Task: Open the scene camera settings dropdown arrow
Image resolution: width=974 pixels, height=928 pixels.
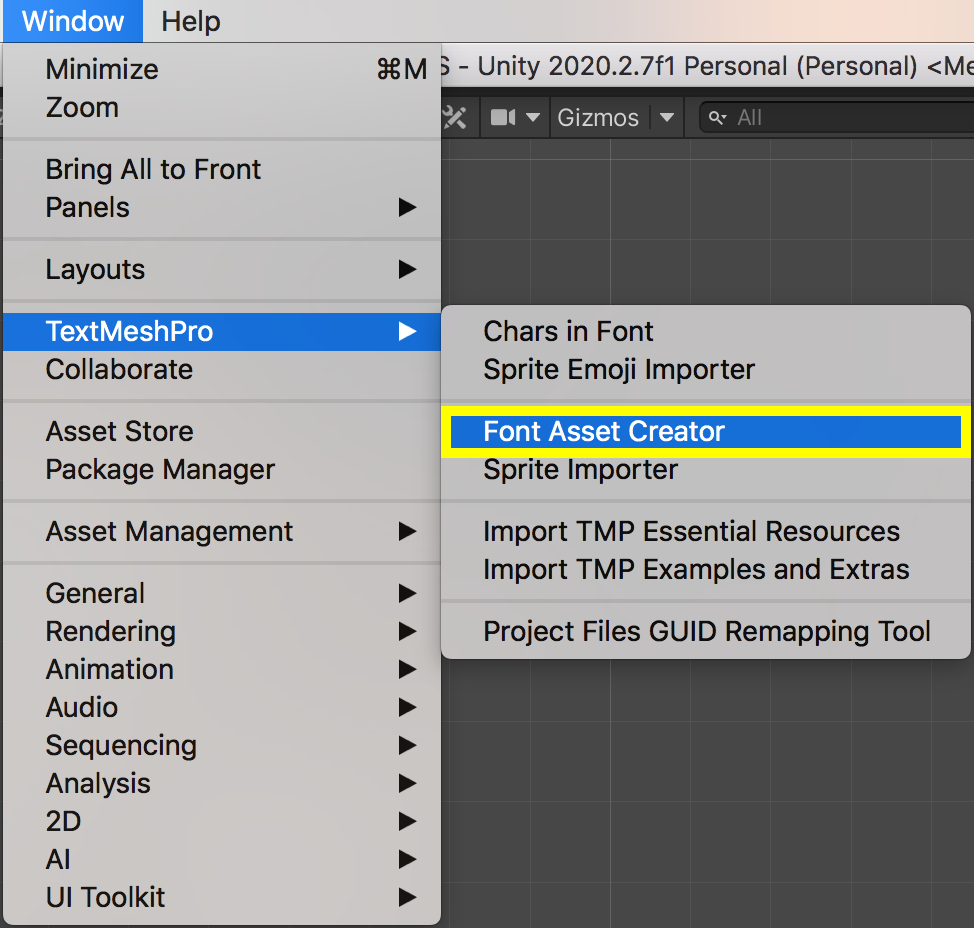Action: [533, 117]
